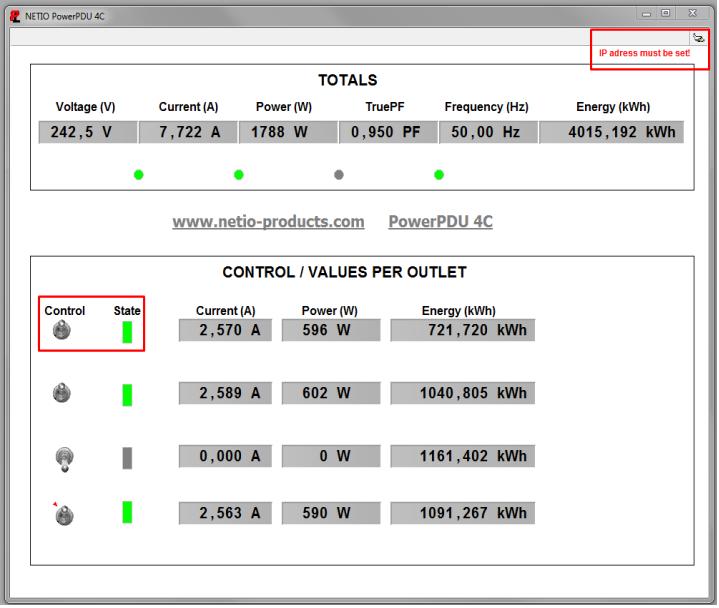
Task: Click the State column label
Action: (127, 311)
